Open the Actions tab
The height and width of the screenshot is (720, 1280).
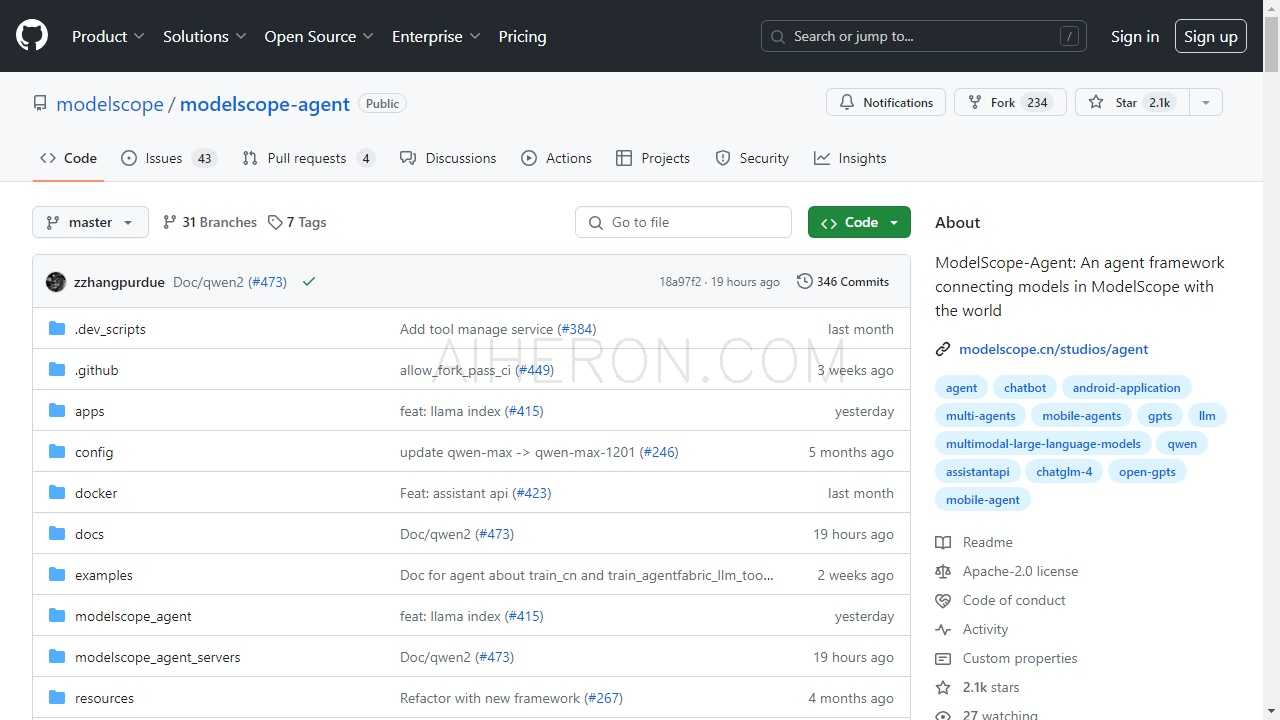(x=556, y=158)
